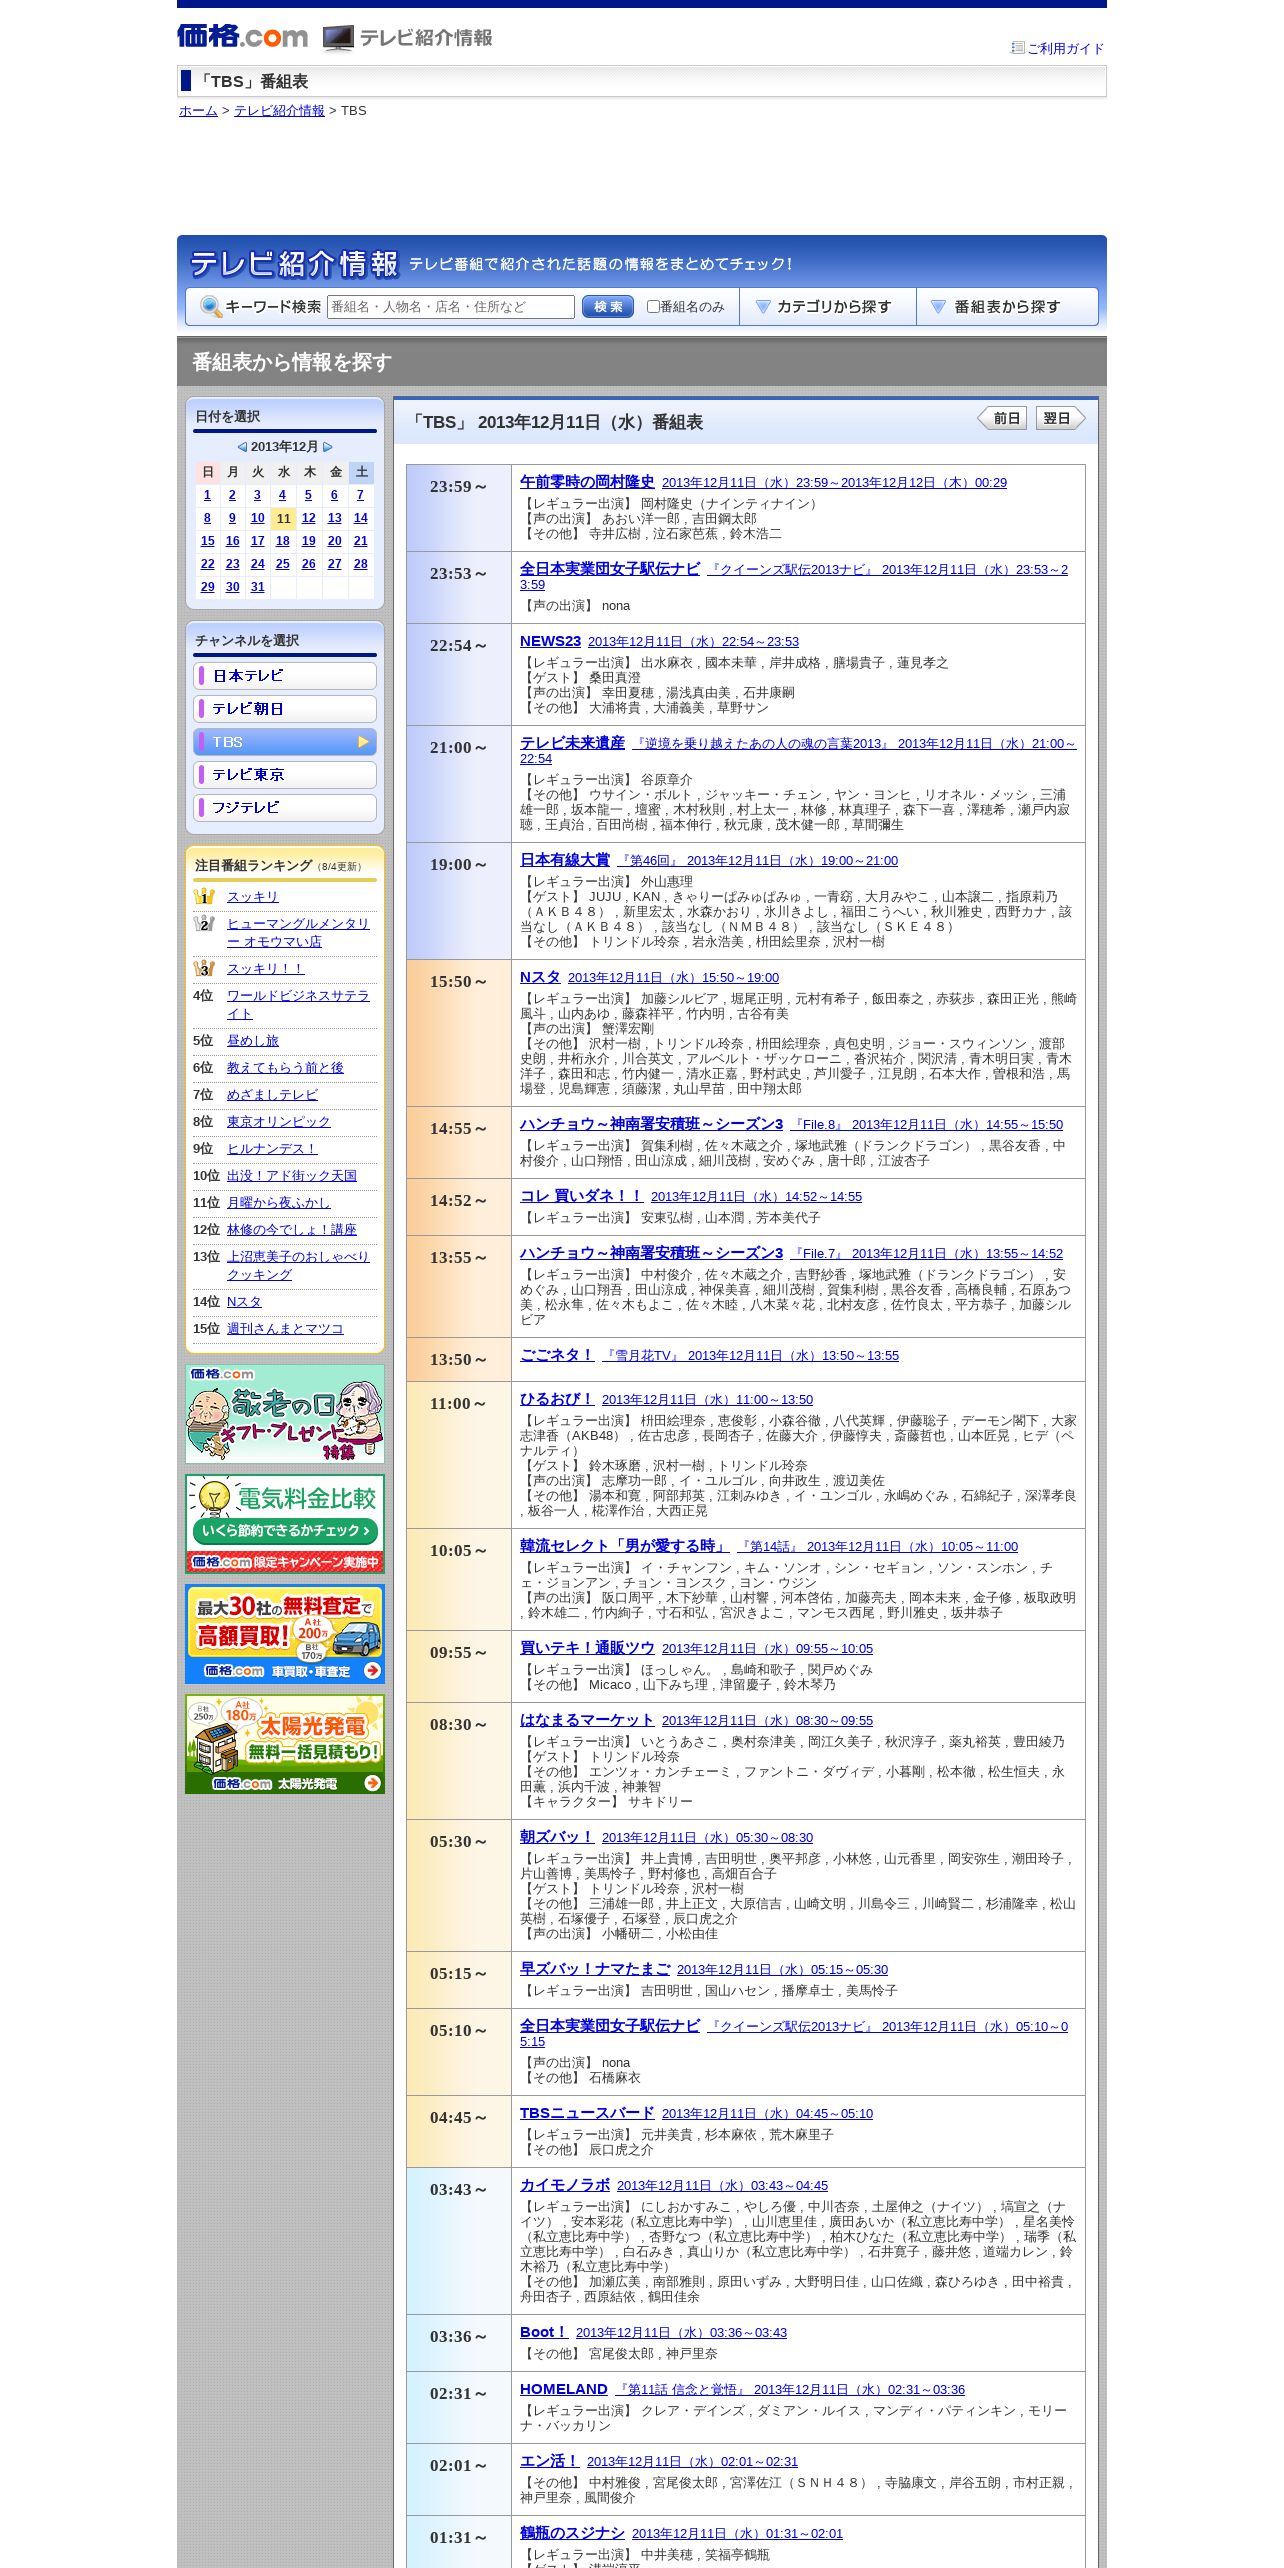The height and width of the screenshot is (2568, 1284).
Task: Open 韓流セレクト「男が愛する時」 link
Action: click(x=625, y=1546)
